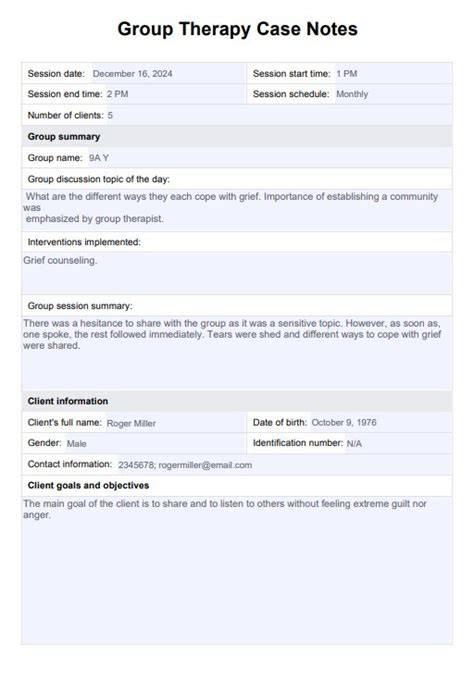Screen dimensions: 474x680
Task: Click the Session date field
Action: (x=168, y=74)
